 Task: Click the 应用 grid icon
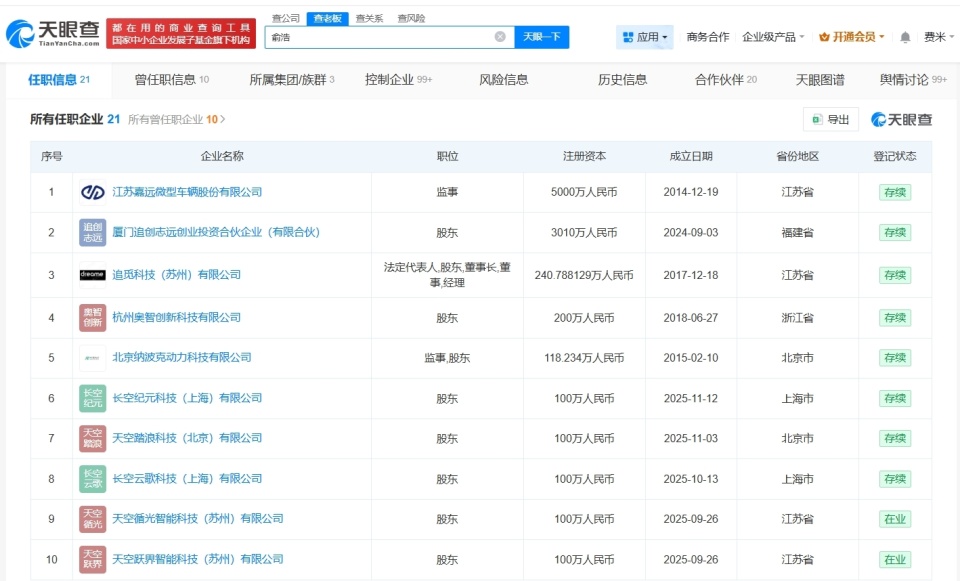coord(626,36)
